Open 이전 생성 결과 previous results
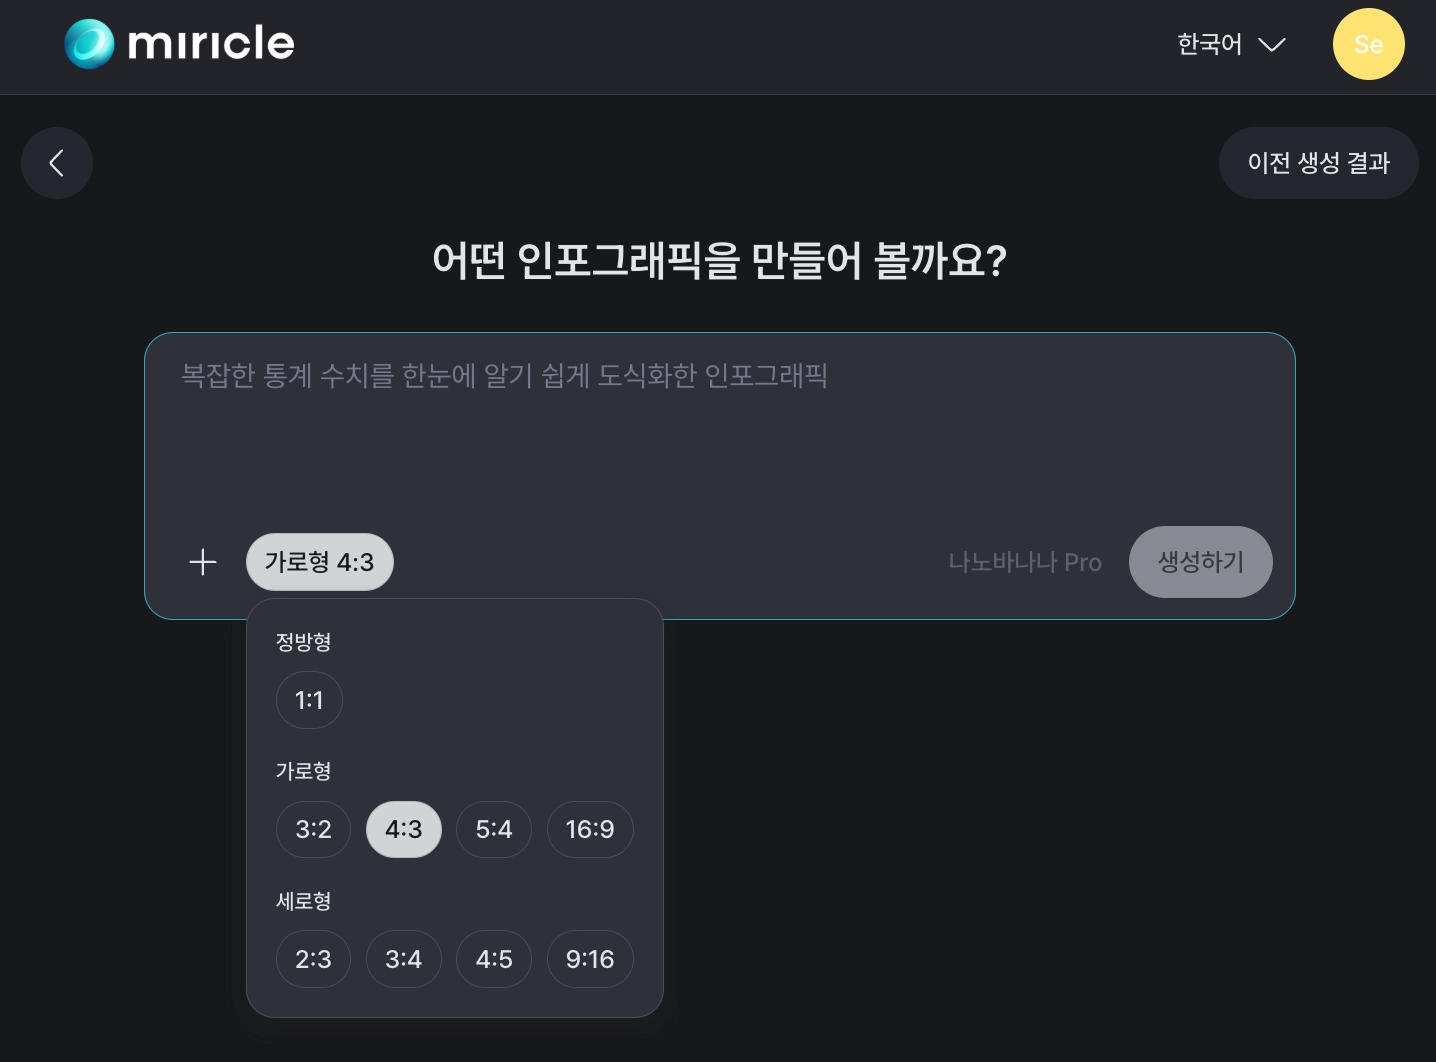 coord(1319,163)
